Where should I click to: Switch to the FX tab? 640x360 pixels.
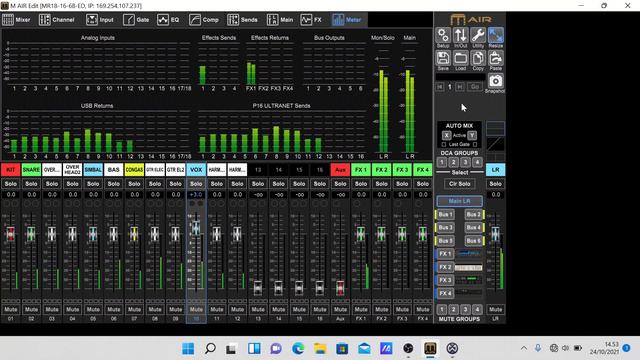tap(311, 20)
